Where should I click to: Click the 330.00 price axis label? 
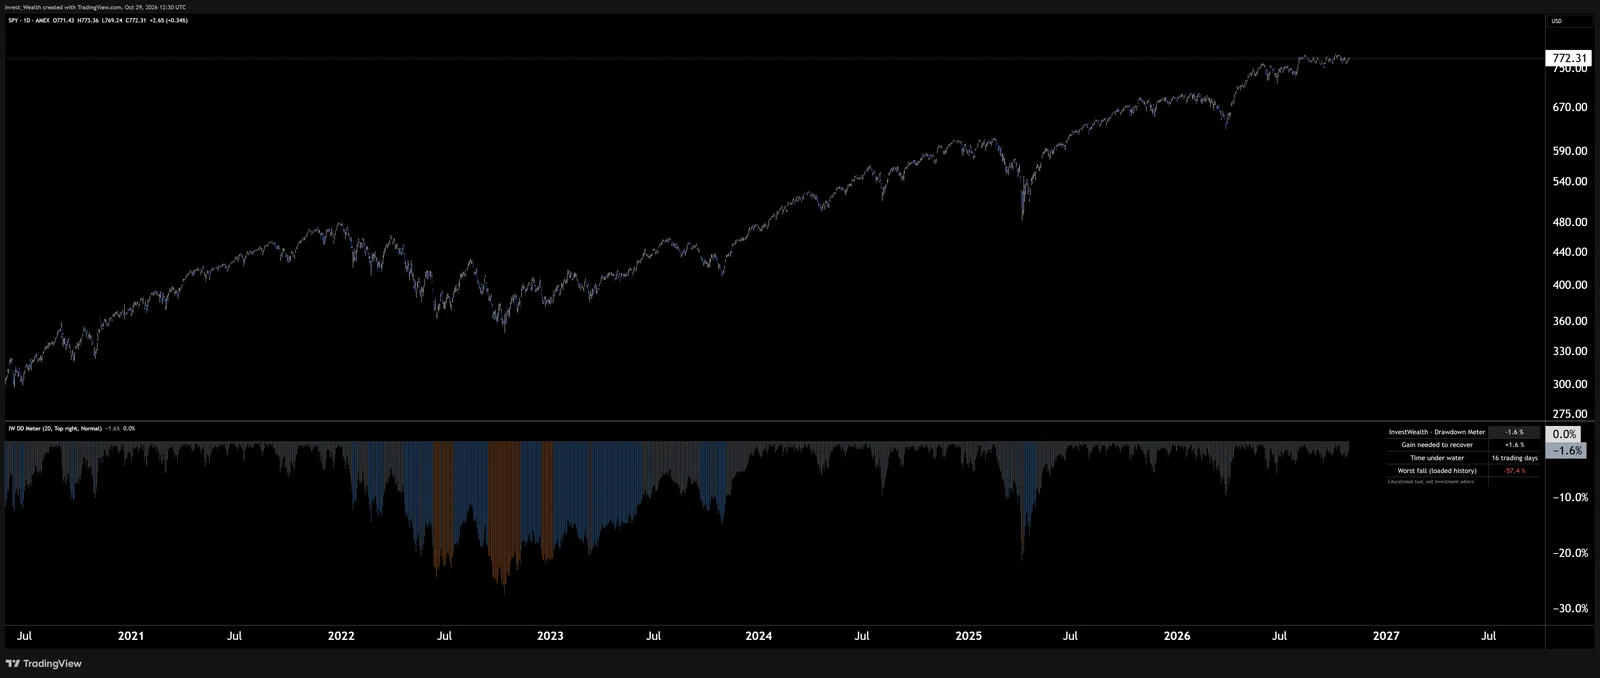point(1570,351)
